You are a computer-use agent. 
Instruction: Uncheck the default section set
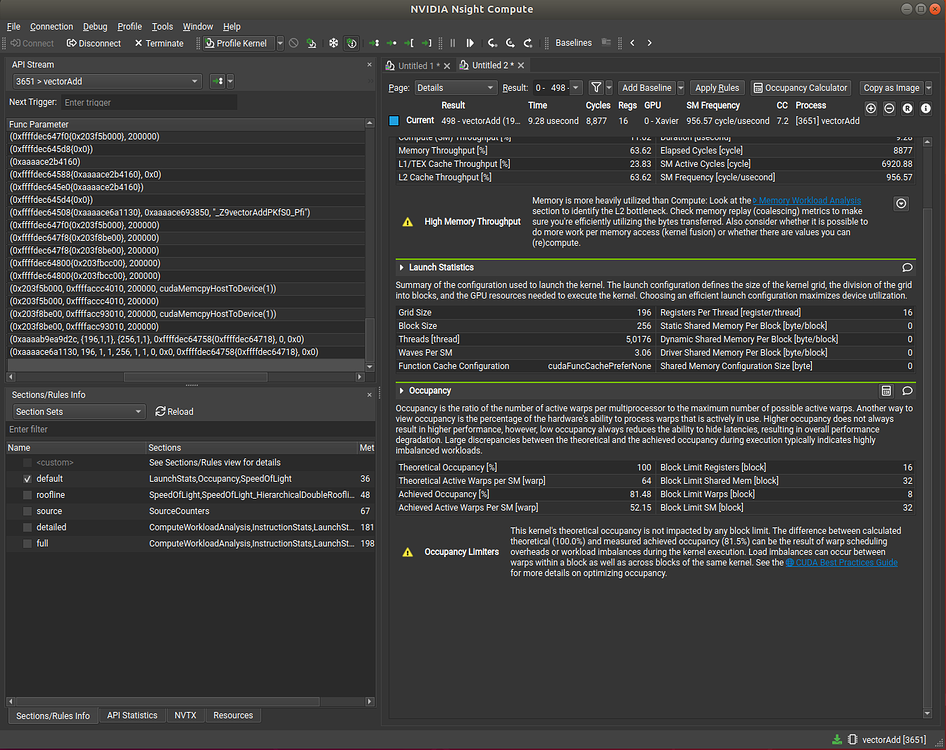click(x=27, y=479)
